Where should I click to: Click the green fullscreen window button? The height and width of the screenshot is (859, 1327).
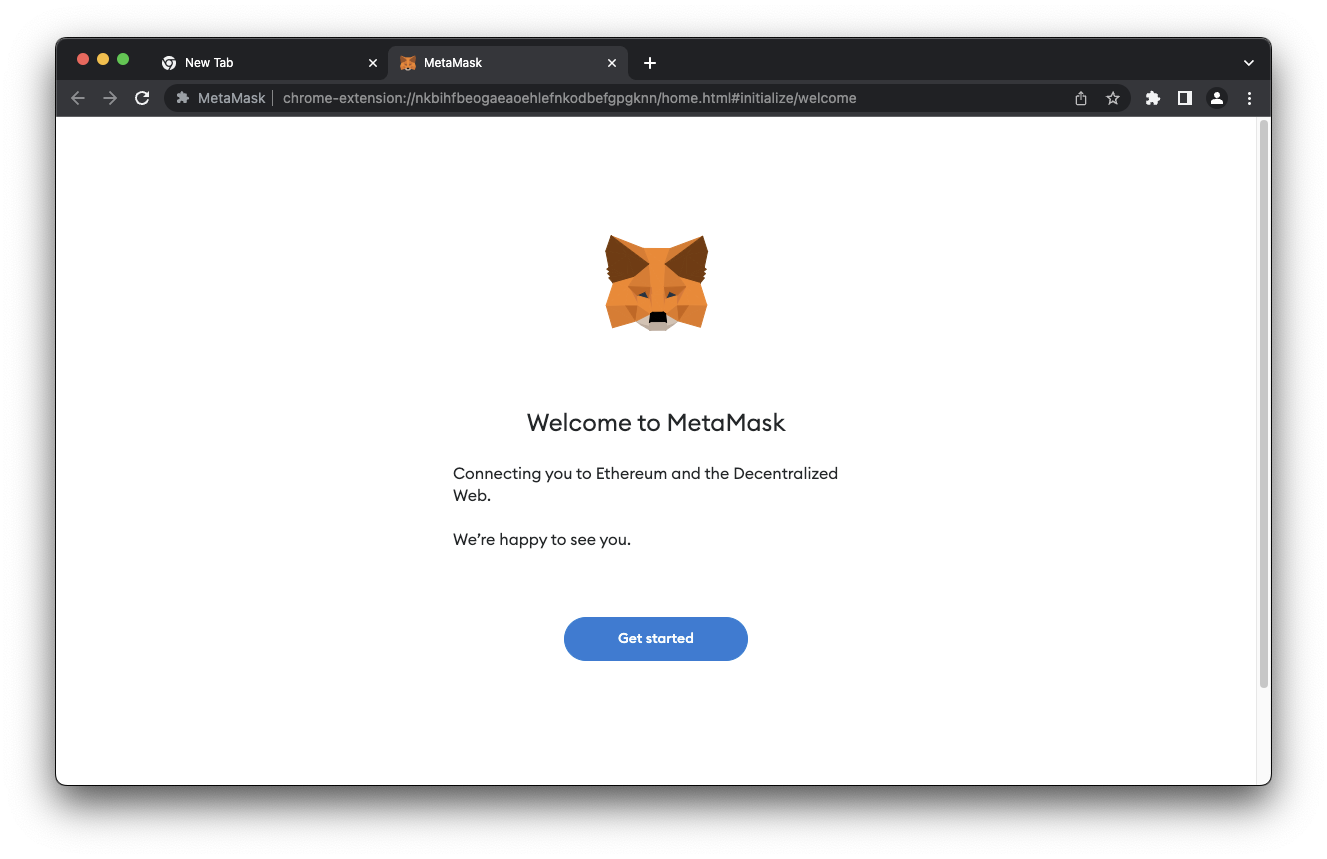123,59
